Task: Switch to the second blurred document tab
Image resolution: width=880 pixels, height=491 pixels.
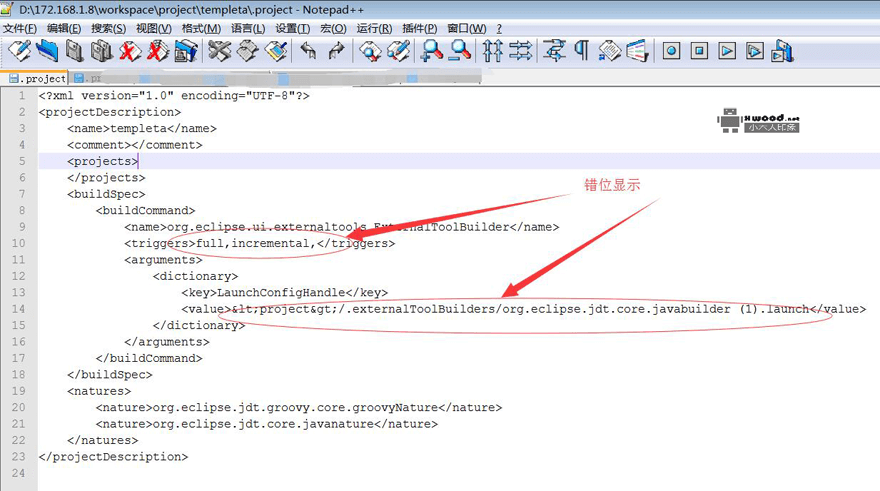Action: click(x=88, y=78)
